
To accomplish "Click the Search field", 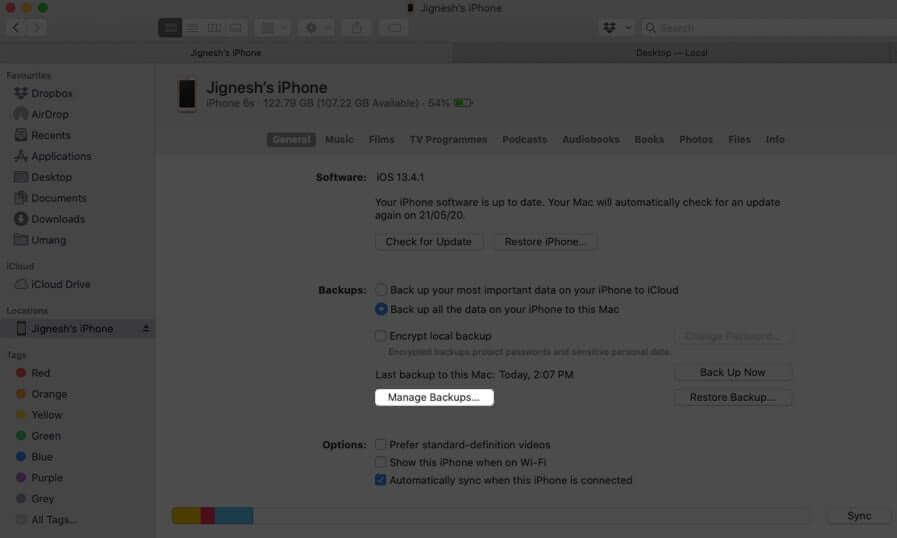I will pos(769,27).
